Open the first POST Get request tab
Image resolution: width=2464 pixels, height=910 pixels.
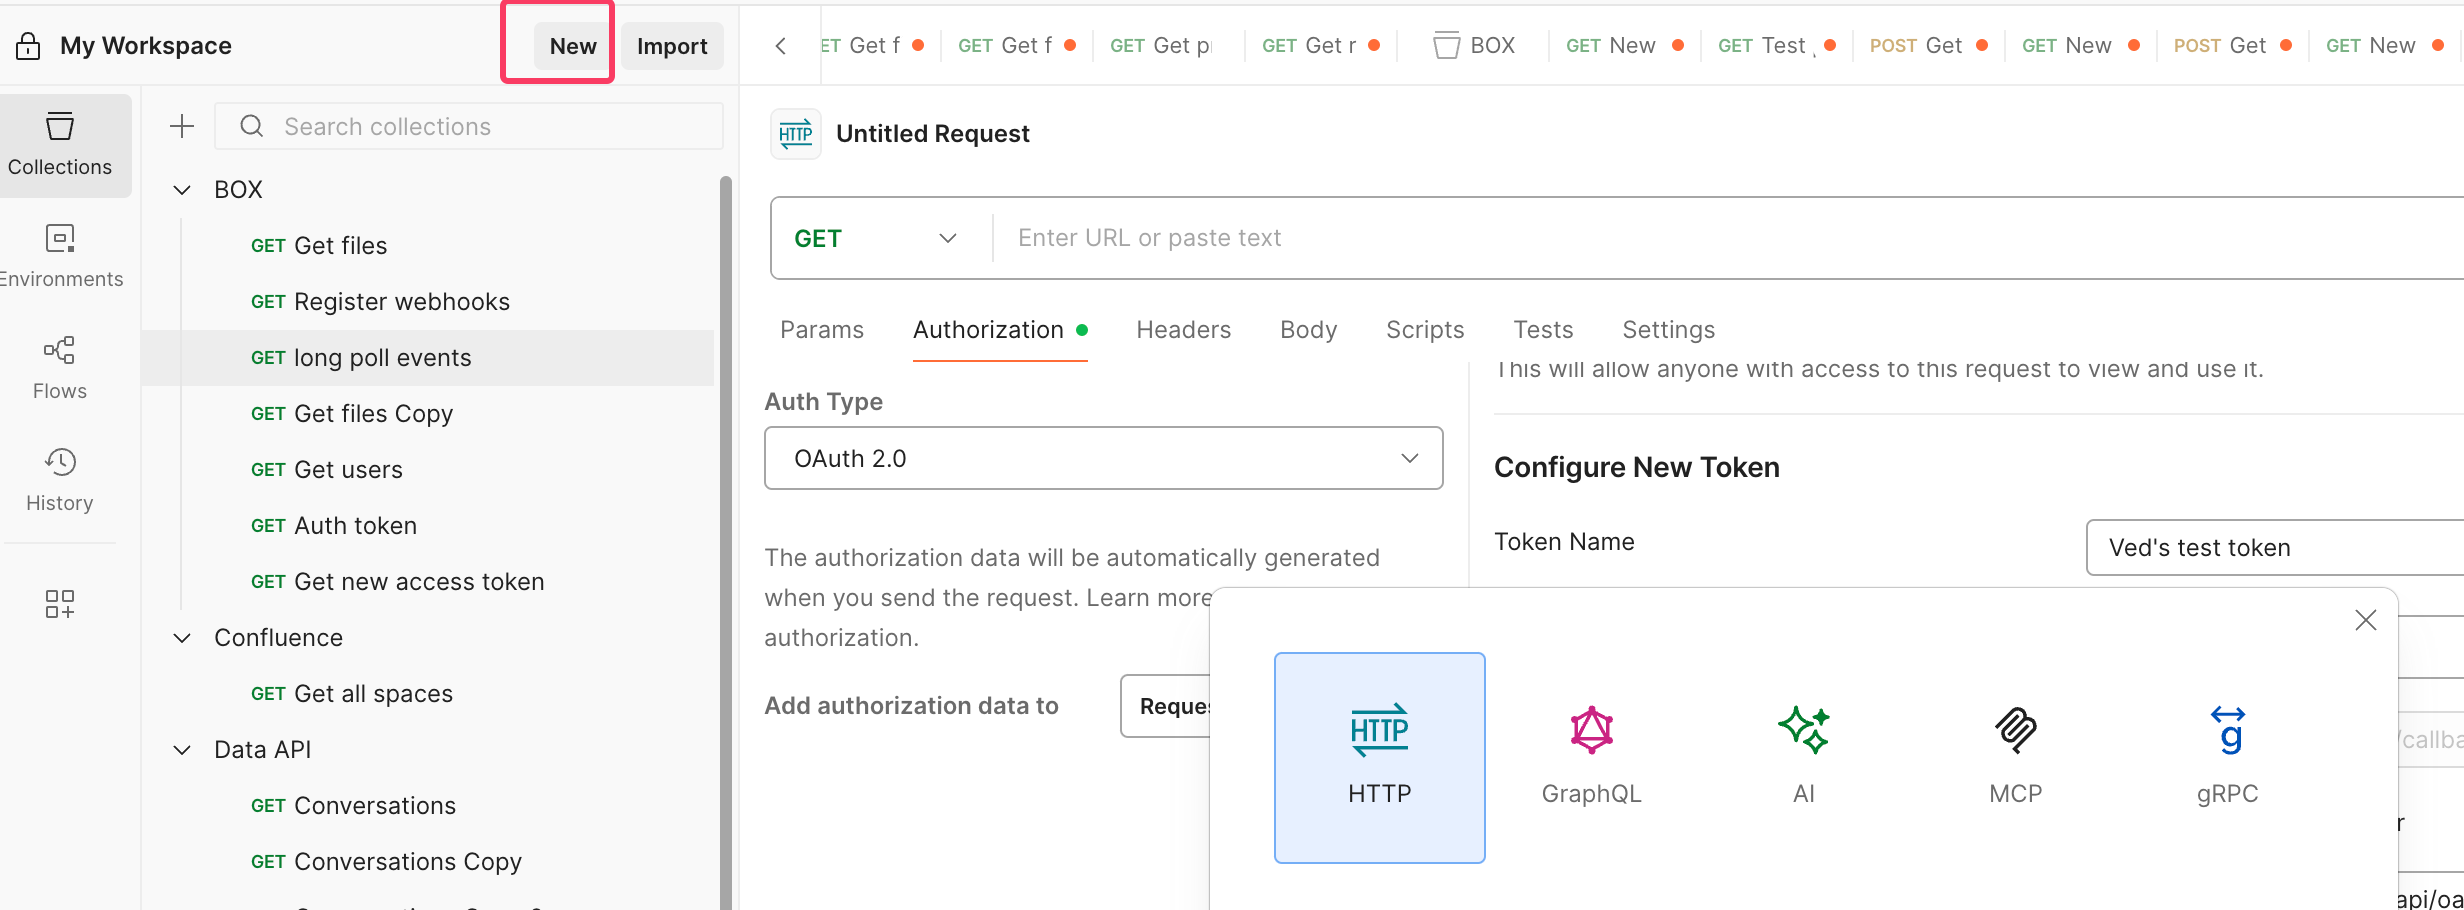[x=1928, y=46]
